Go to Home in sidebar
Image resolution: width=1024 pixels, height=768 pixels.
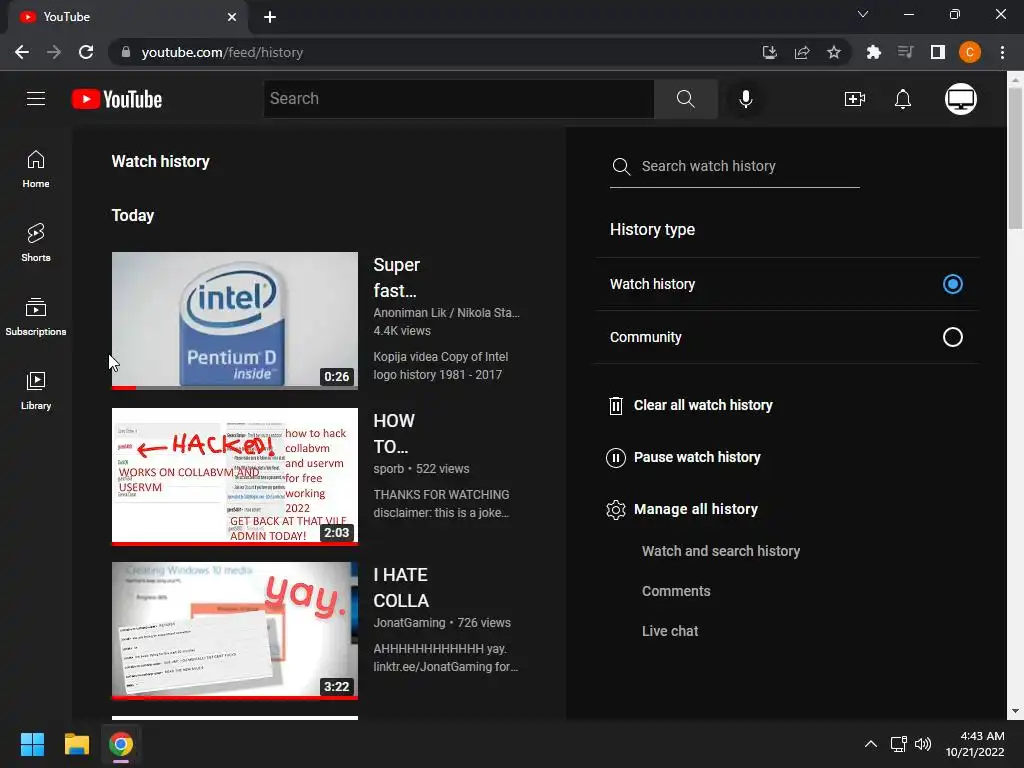(36, 169)
